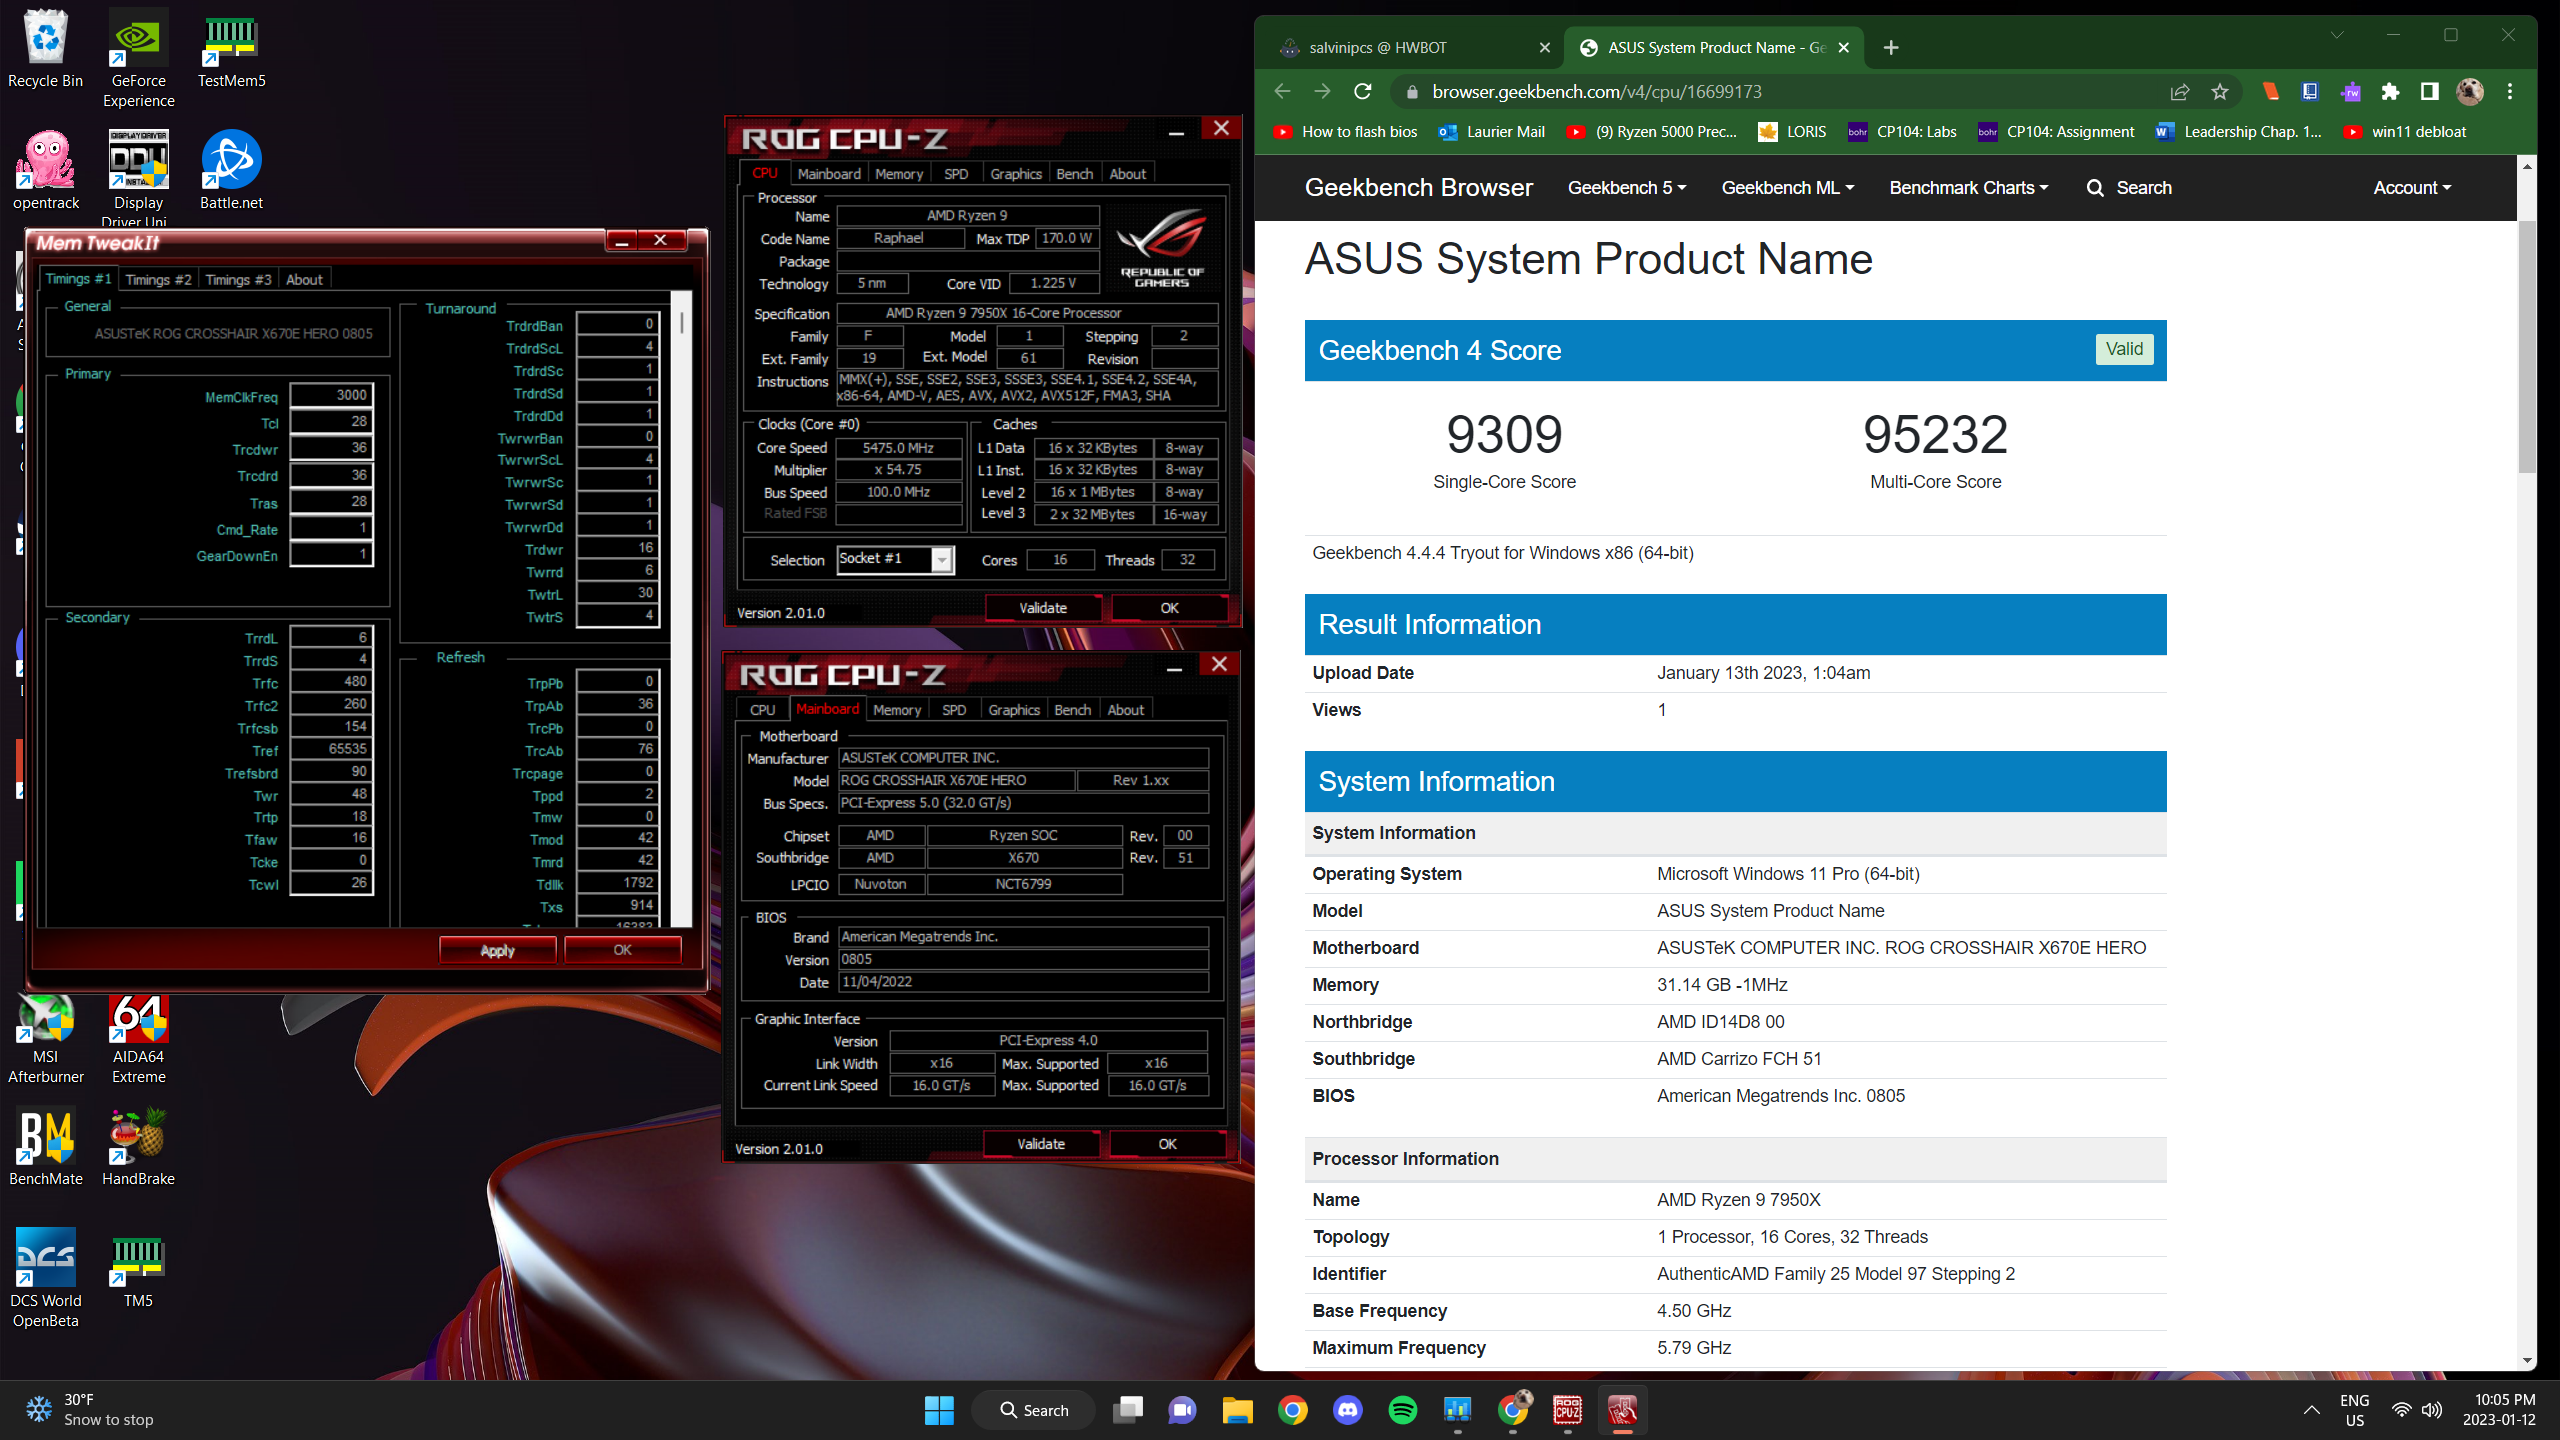Viewport: 2560px width, 1440px height.
Task: Open About tab in Mem TweakIt
Action: tap(304, 279)
